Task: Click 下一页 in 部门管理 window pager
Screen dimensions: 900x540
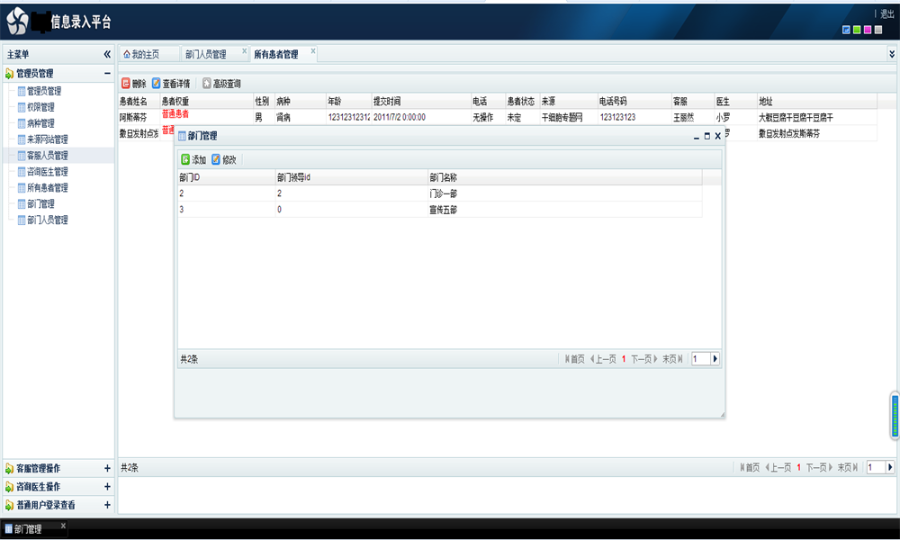Action: [x=644, y=359]
